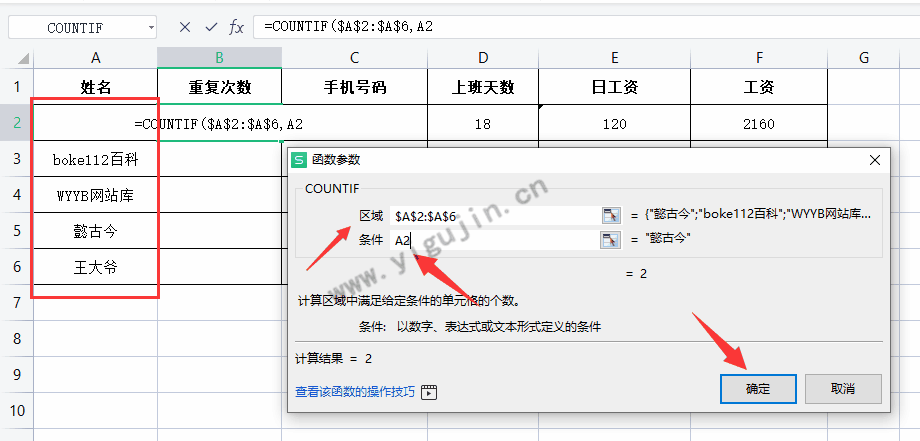Select row 10 header
The image size is (920, 441).
click(x=16, y=411)
